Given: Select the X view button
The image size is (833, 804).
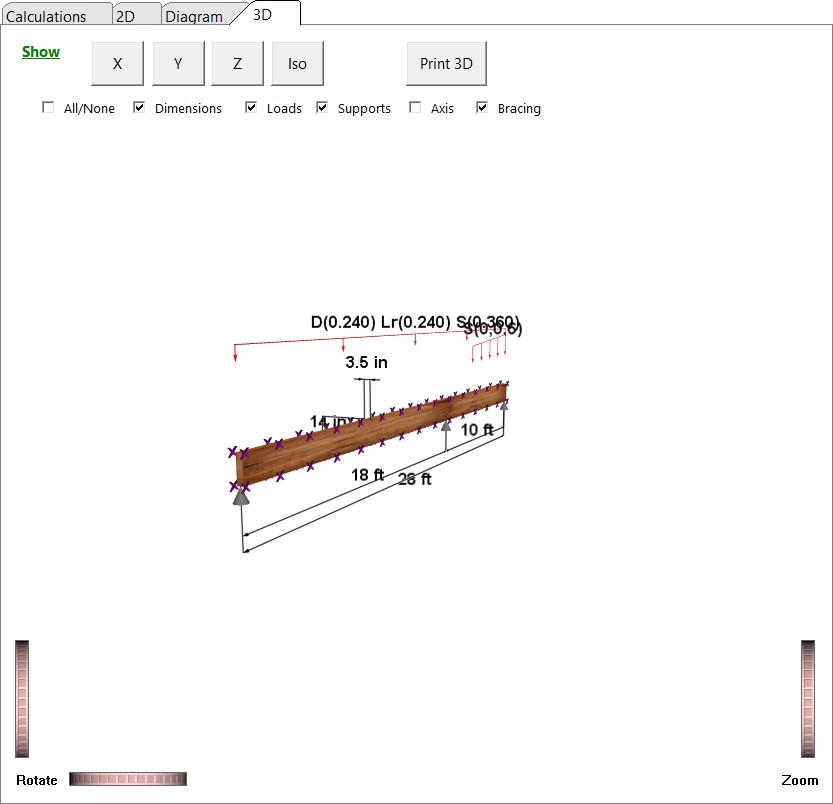Looking at the screenshot, I should coord(117,63).
